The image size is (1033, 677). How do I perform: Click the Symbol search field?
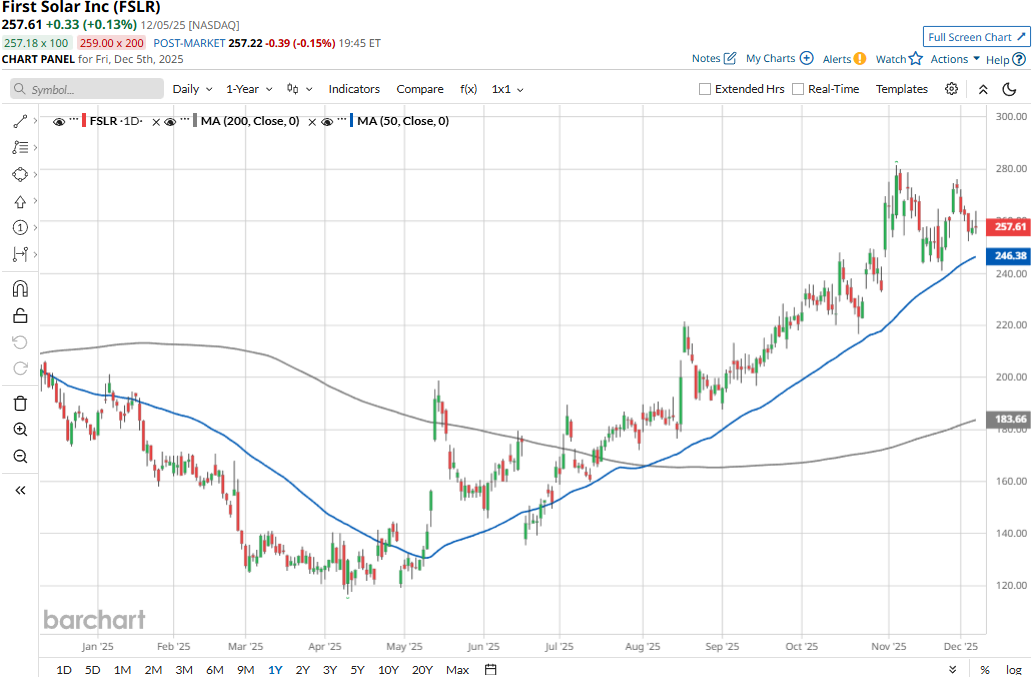click(x=87, y=89)
